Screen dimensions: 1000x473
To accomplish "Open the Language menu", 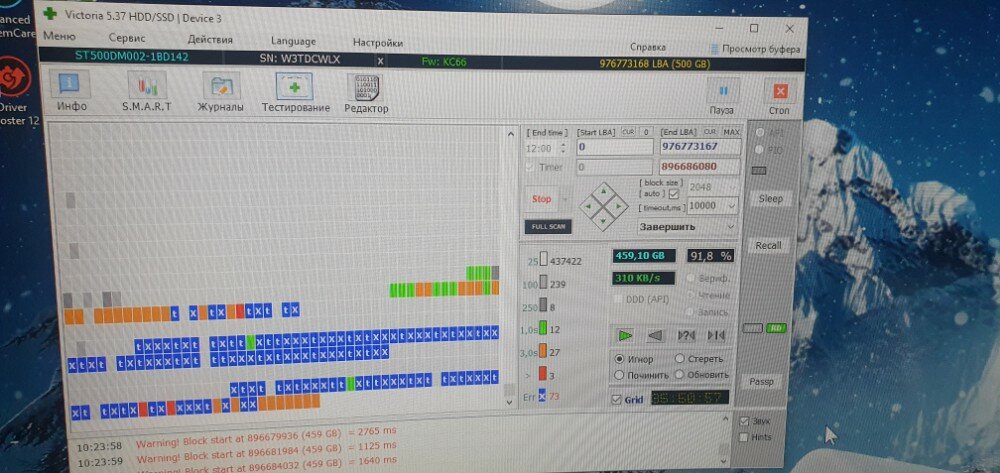I will click(293, 41).
